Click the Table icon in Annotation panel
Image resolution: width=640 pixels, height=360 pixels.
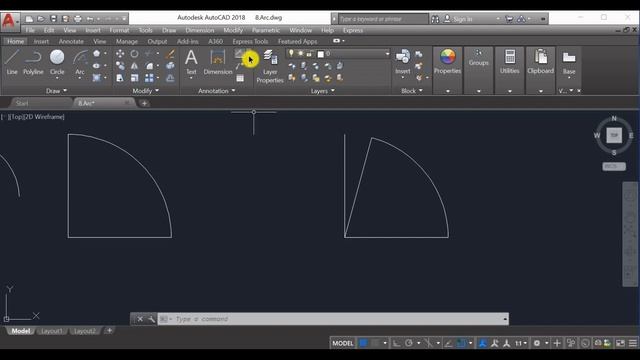pos(240,78)
